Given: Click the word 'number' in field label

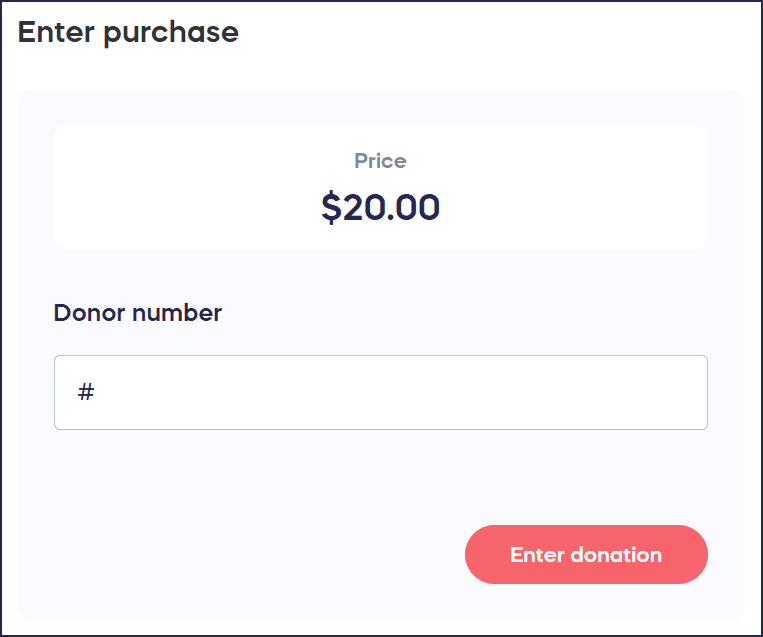Looking at the screenshot, I should [x=176, y=313].
